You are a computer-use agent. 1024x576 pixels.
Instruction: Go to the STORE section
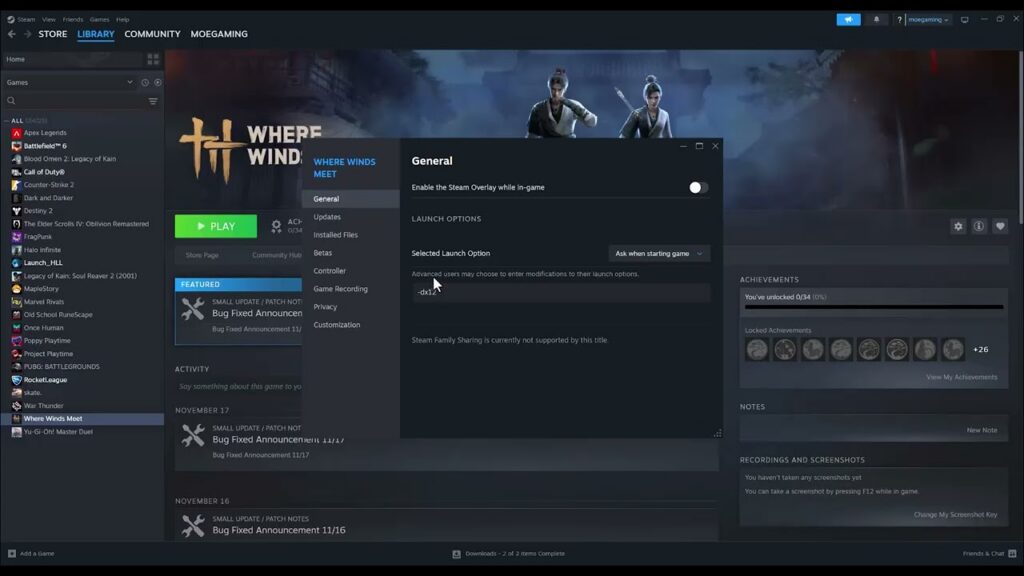[52, 34]
